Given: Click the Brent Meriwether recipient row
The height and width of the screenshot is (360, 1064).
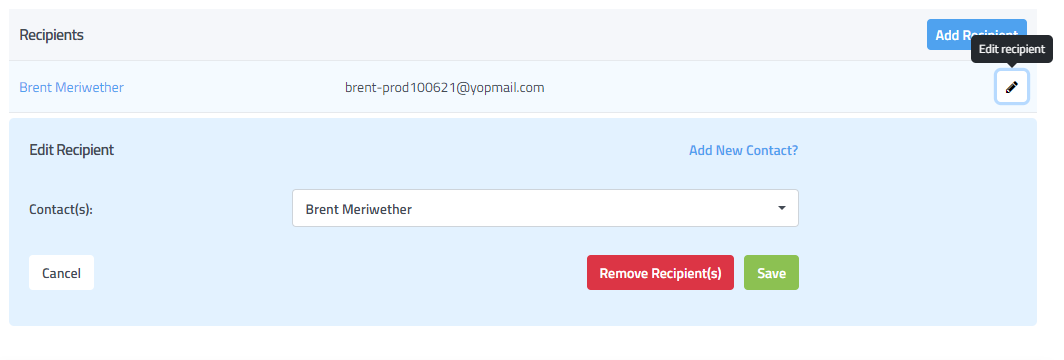Looking at the screenshot, I should pos(522,87).
